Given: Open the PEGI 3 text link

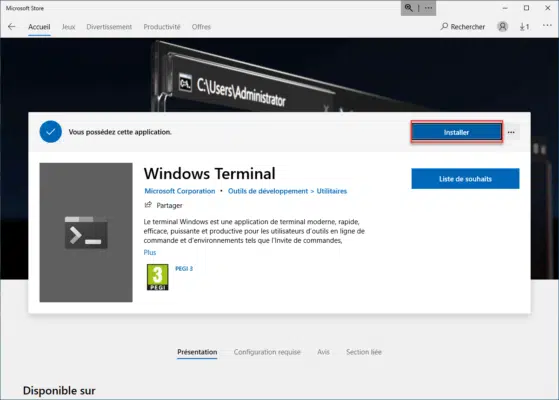Looking at the screenshot, I should point(184,268).
